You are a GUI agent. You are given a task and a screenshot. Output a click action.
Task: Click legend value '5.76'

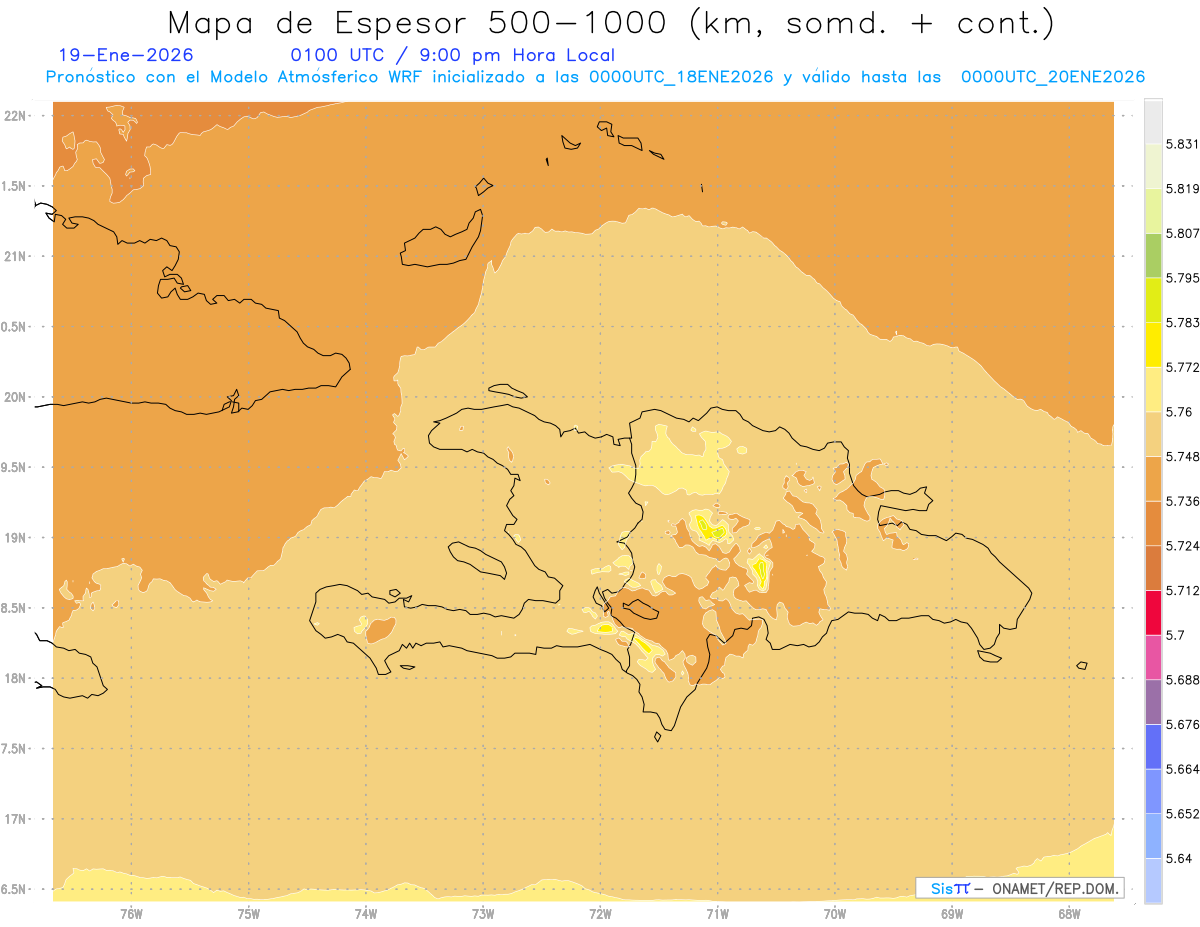(x=1179, y=412)
